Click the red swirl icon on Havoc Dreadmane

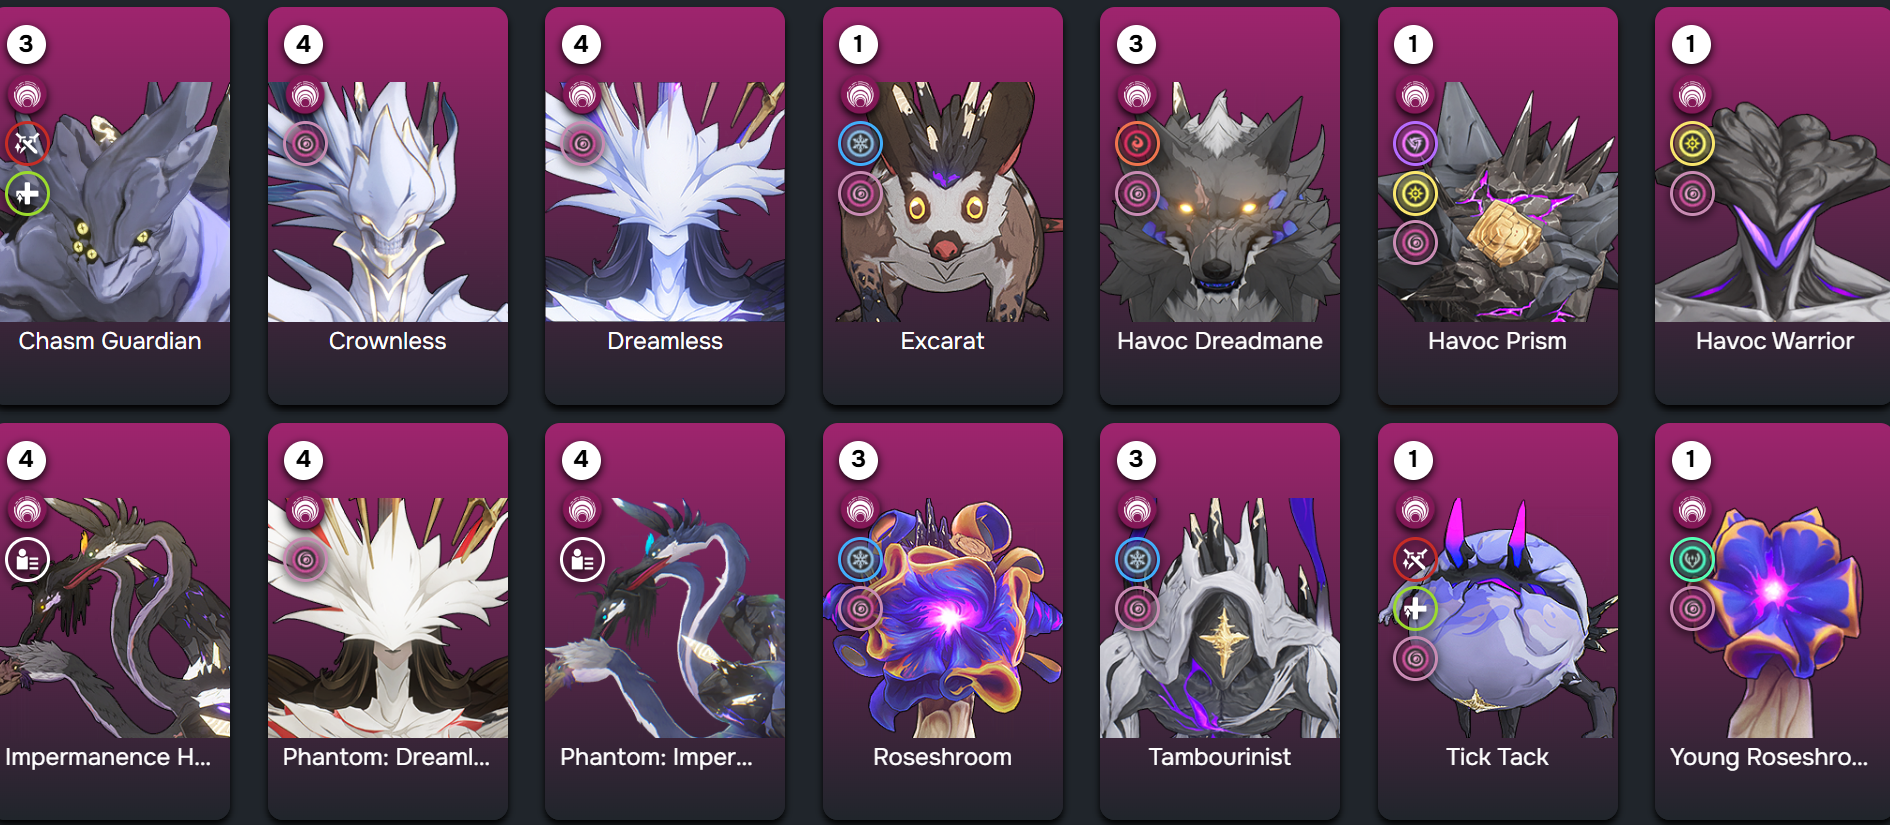[1137, 144]
